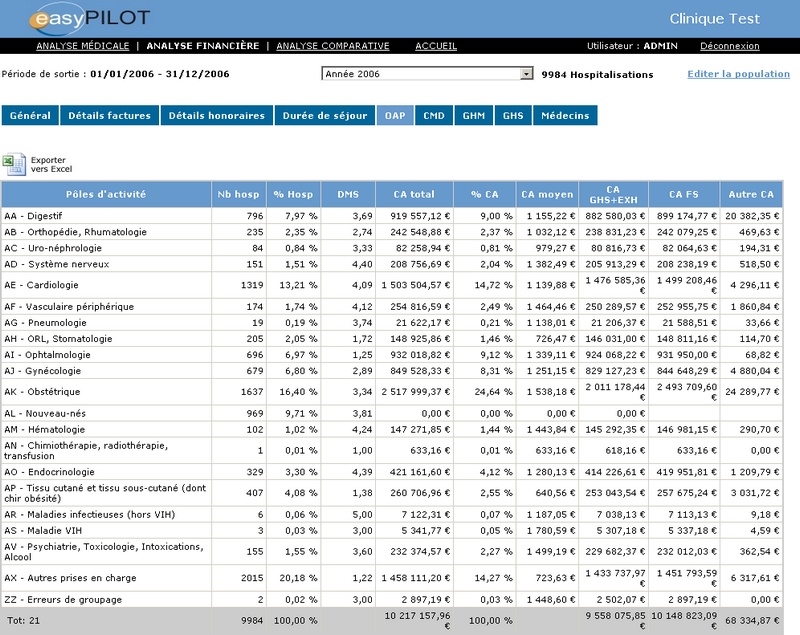The width and height of the screenshot is (800, 635).
Task: Select AP - Tissu cutané row label
Action: coord(105,493)
